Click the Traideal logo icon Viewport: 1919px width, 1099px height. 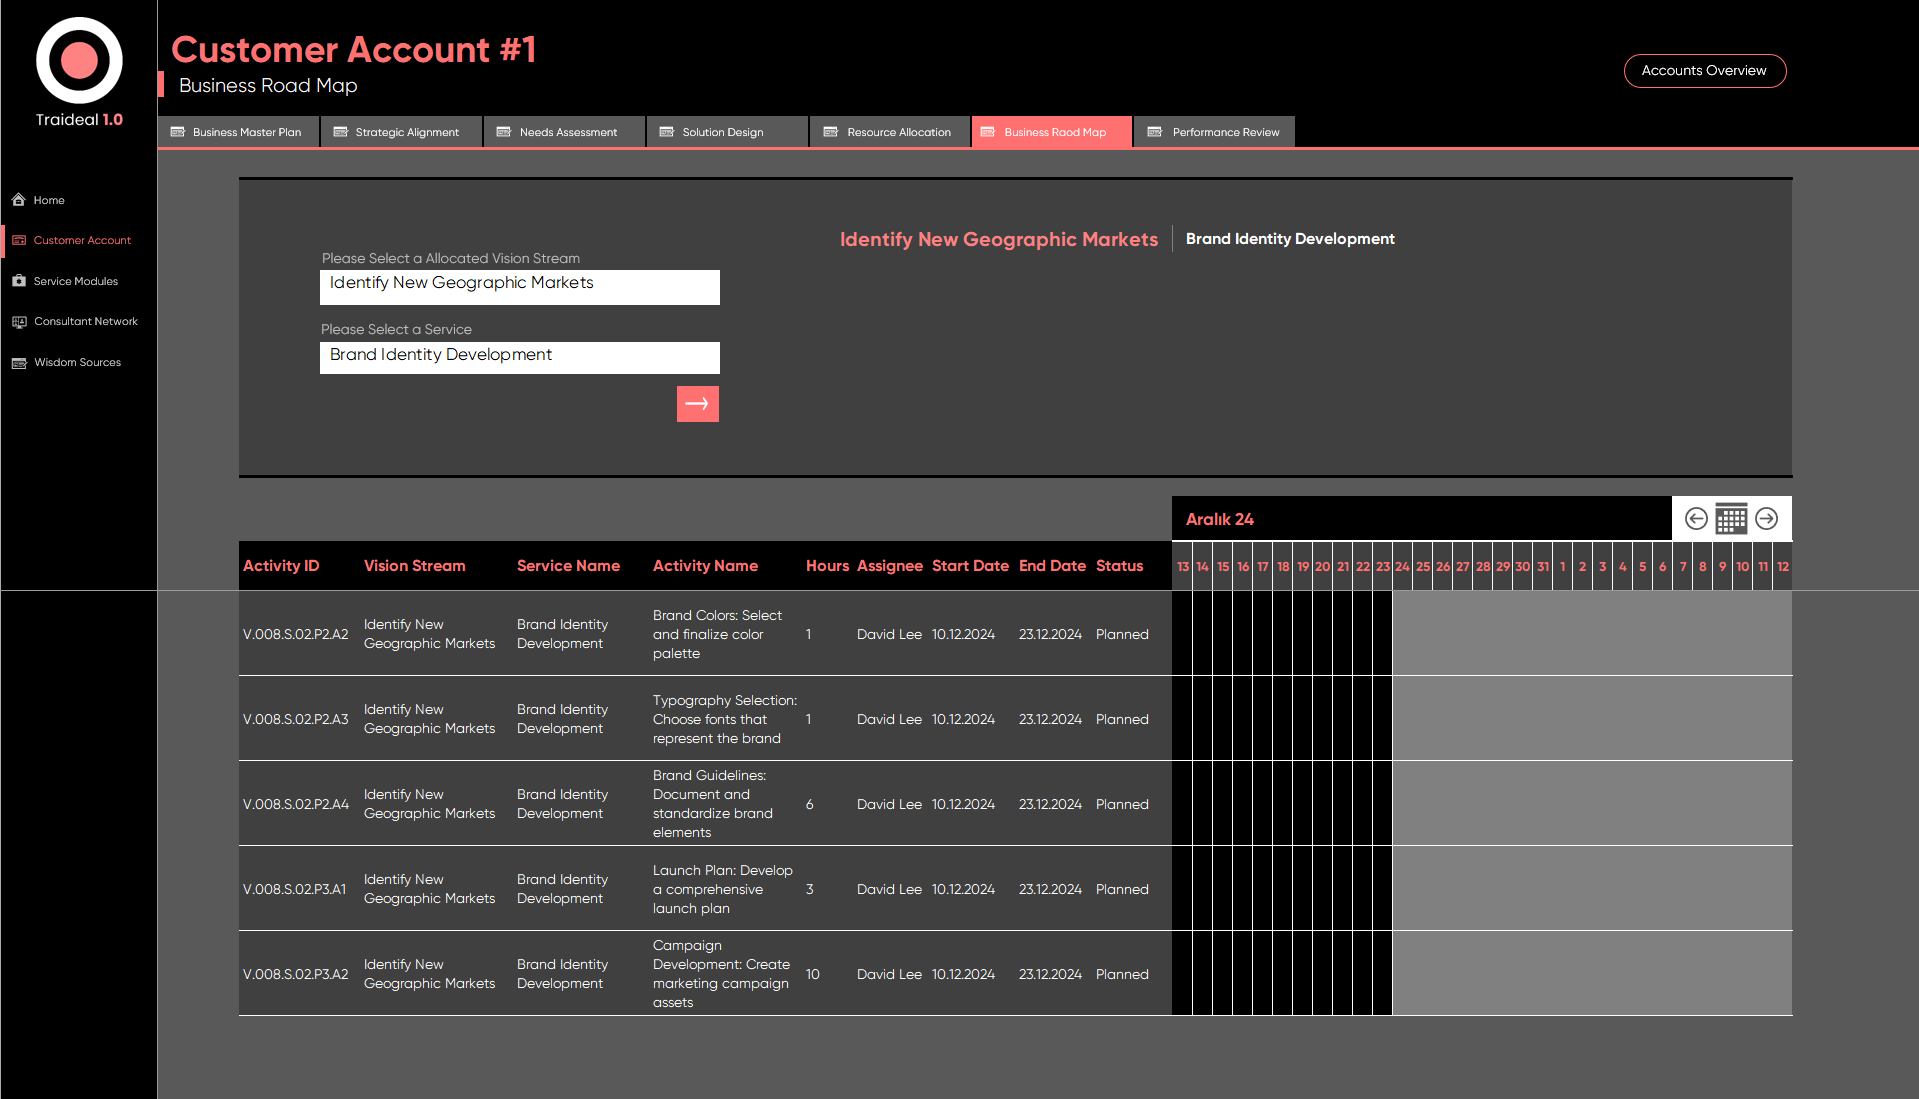79,61
